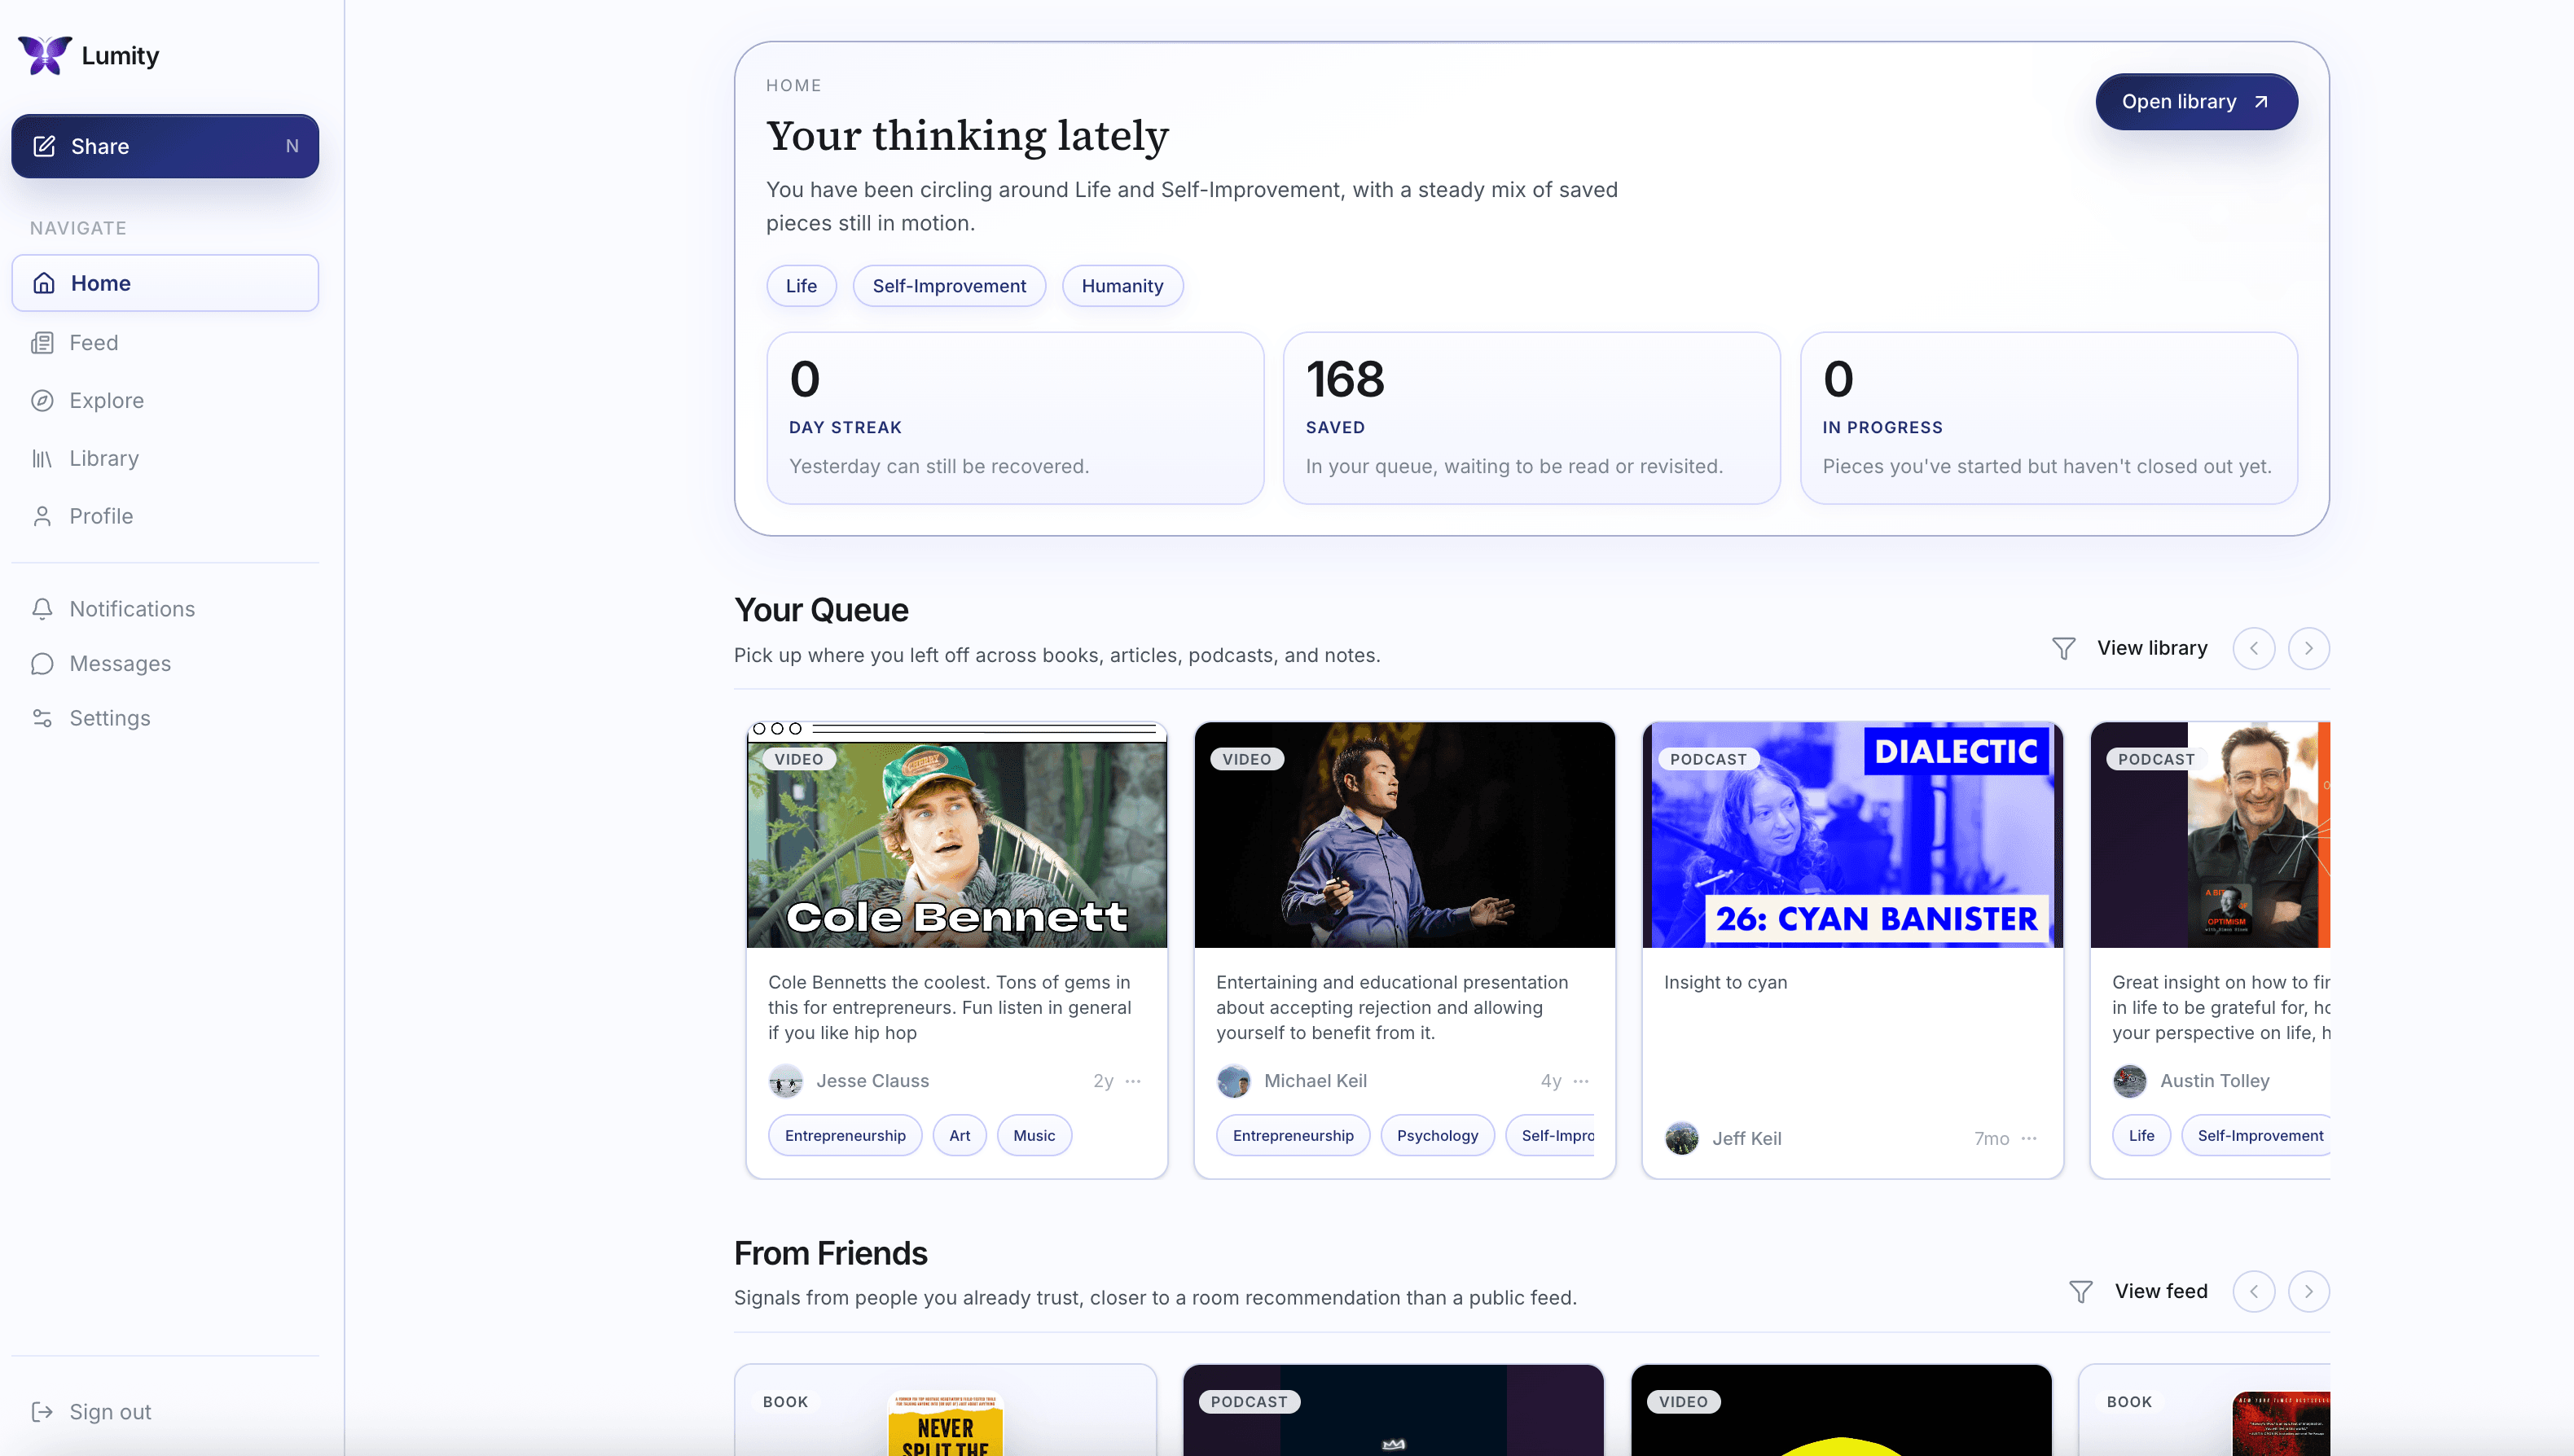Open the 168 Saved stat card
Screen dimensions: 2574x1456
[x=1531, y=418]
